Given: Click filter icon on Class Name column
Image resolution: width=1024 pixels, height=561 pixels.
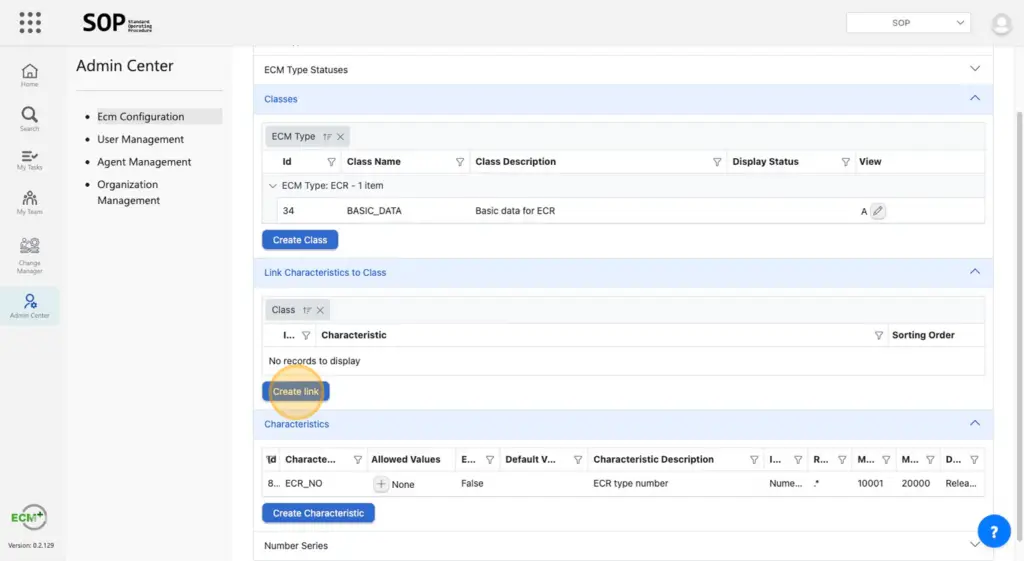Looking at the screenshot, I should click(x=460, y=162).
